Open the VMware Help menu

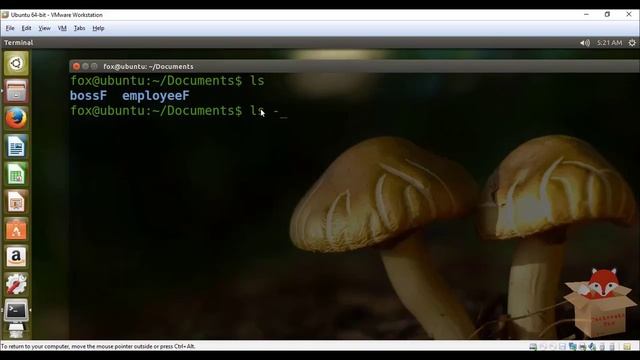(98, 28)
